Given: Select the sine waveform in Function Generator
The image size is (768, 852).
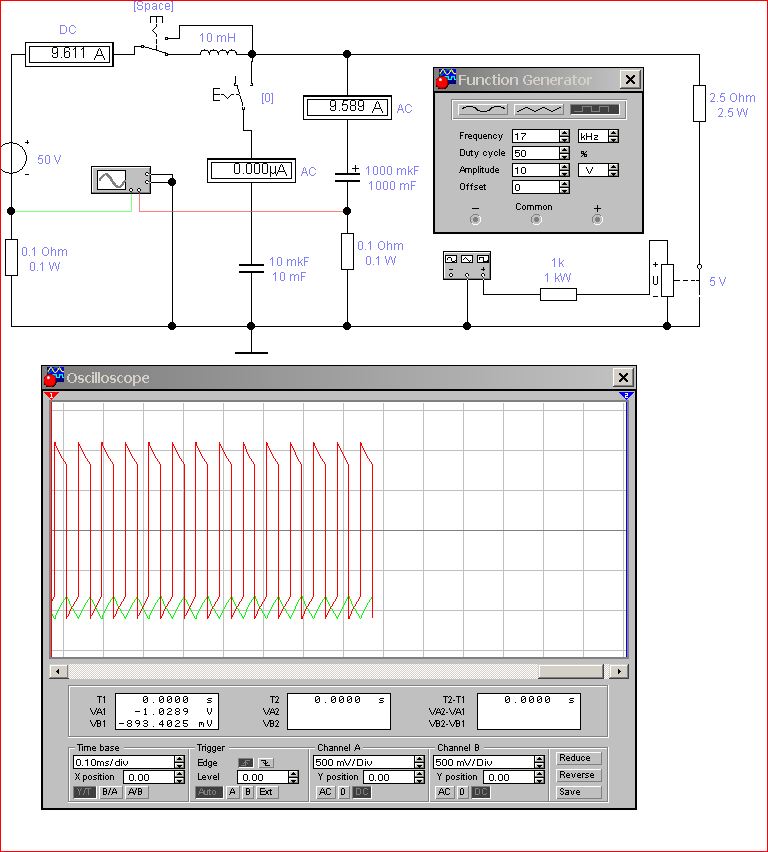Looking at the screenshot, I should click(x=481, y=109).
